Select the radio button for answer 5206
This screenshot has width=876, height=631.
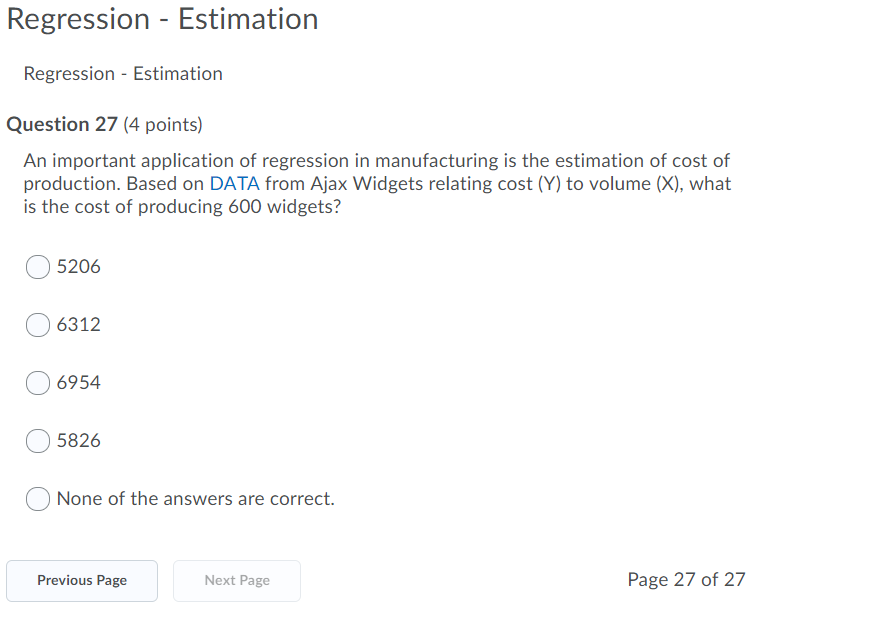click(x=37, y=267)
